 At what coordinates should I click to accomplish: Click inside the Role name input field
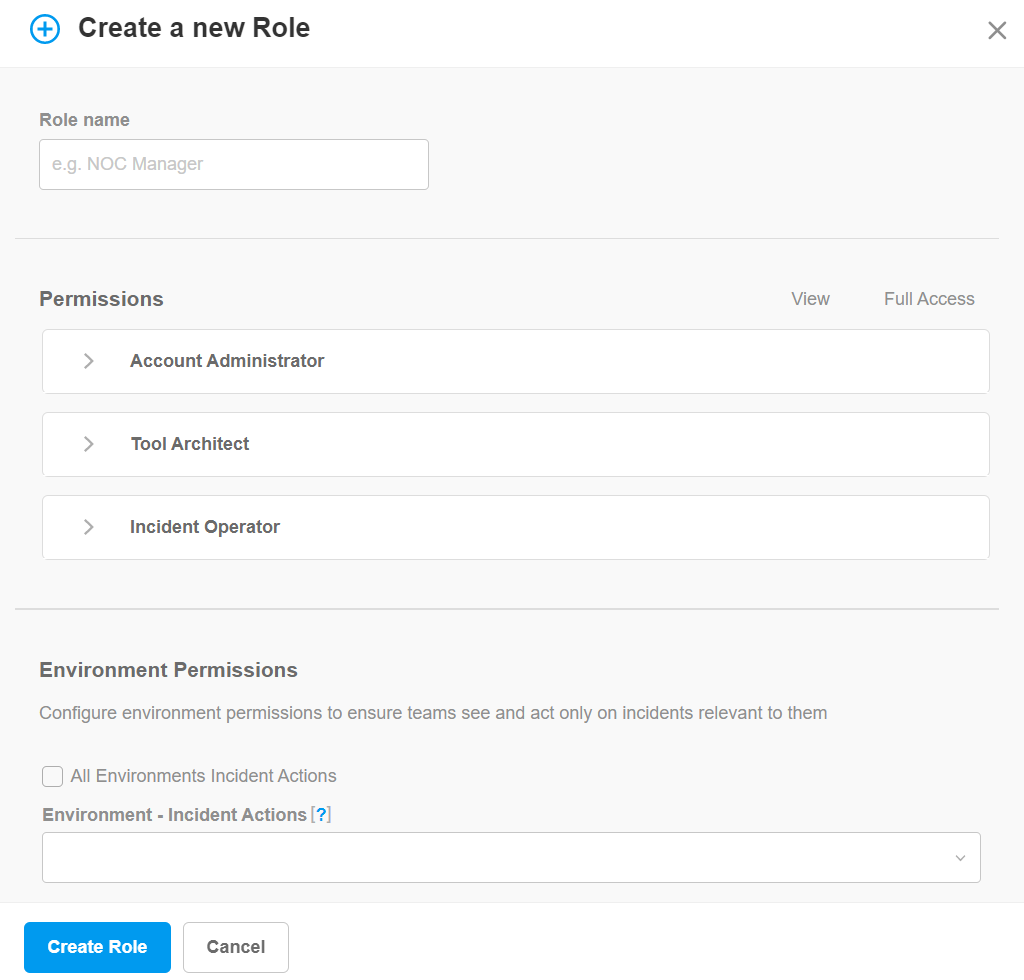pos(233,164)
